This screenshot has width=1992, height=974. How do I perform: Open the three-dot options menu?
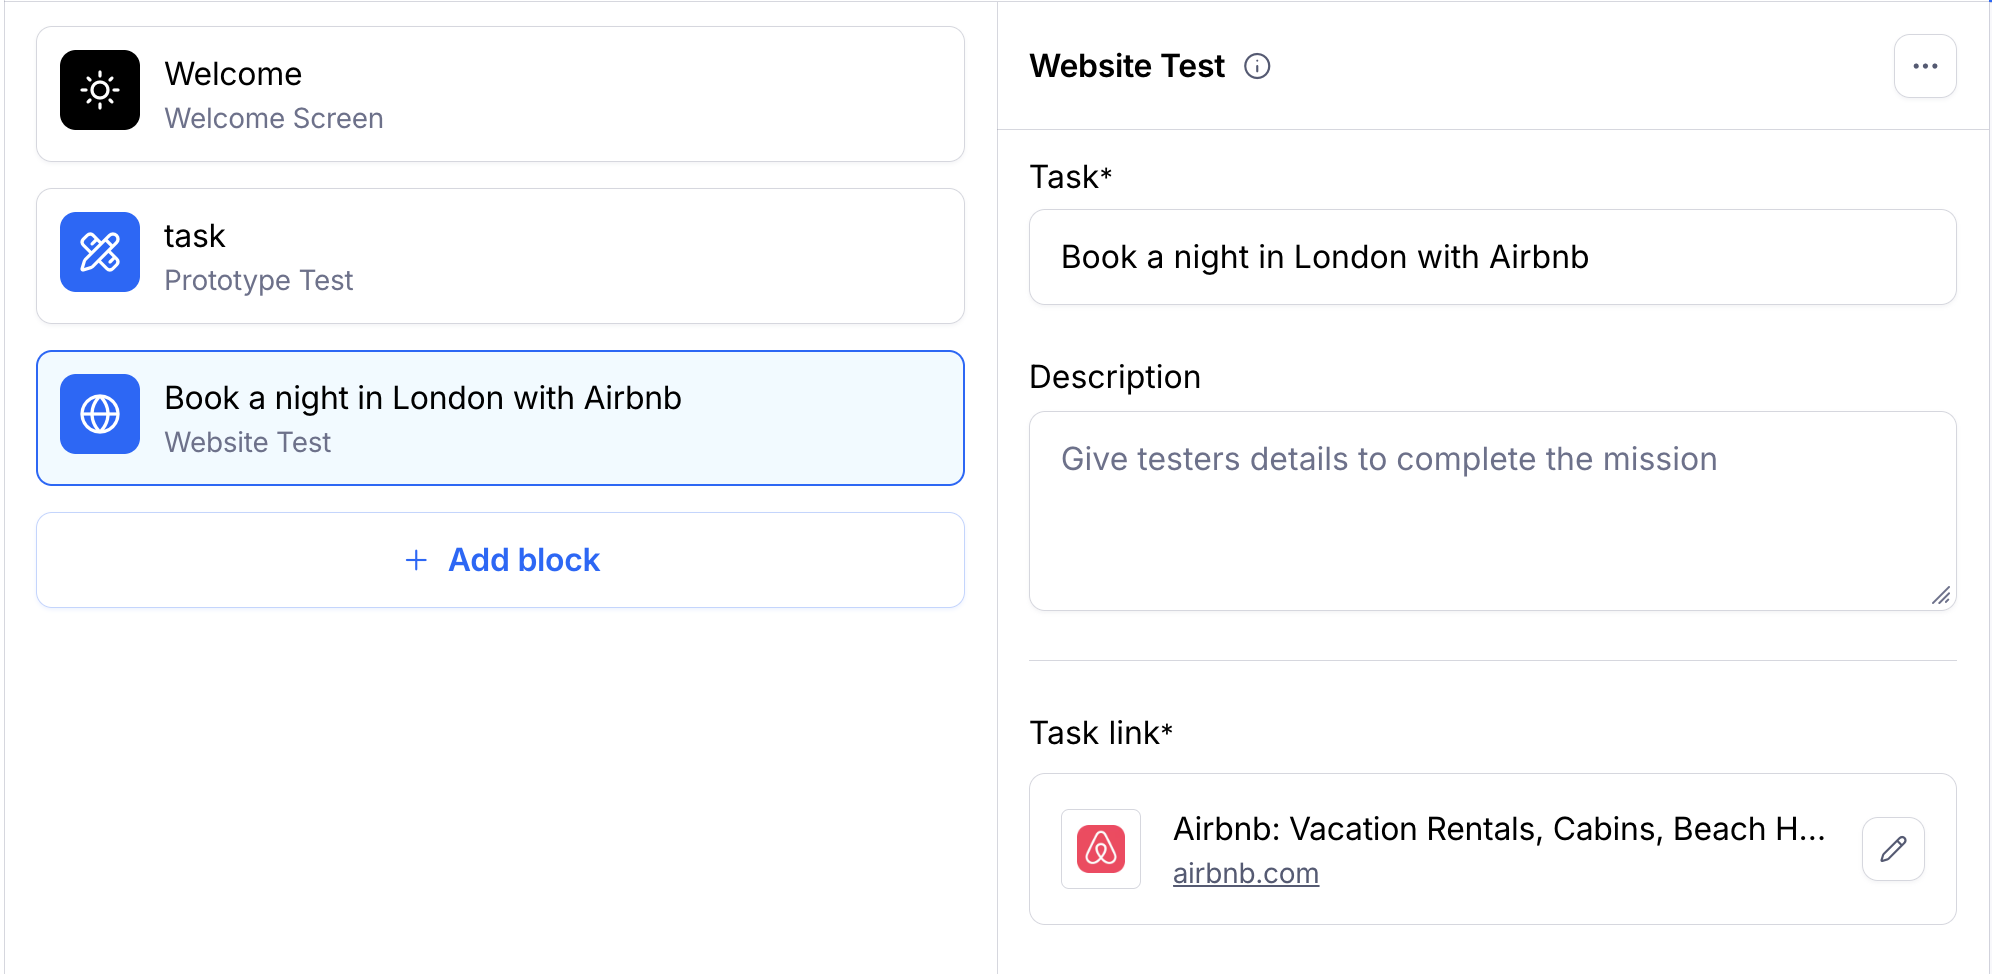click(1925, 66)
